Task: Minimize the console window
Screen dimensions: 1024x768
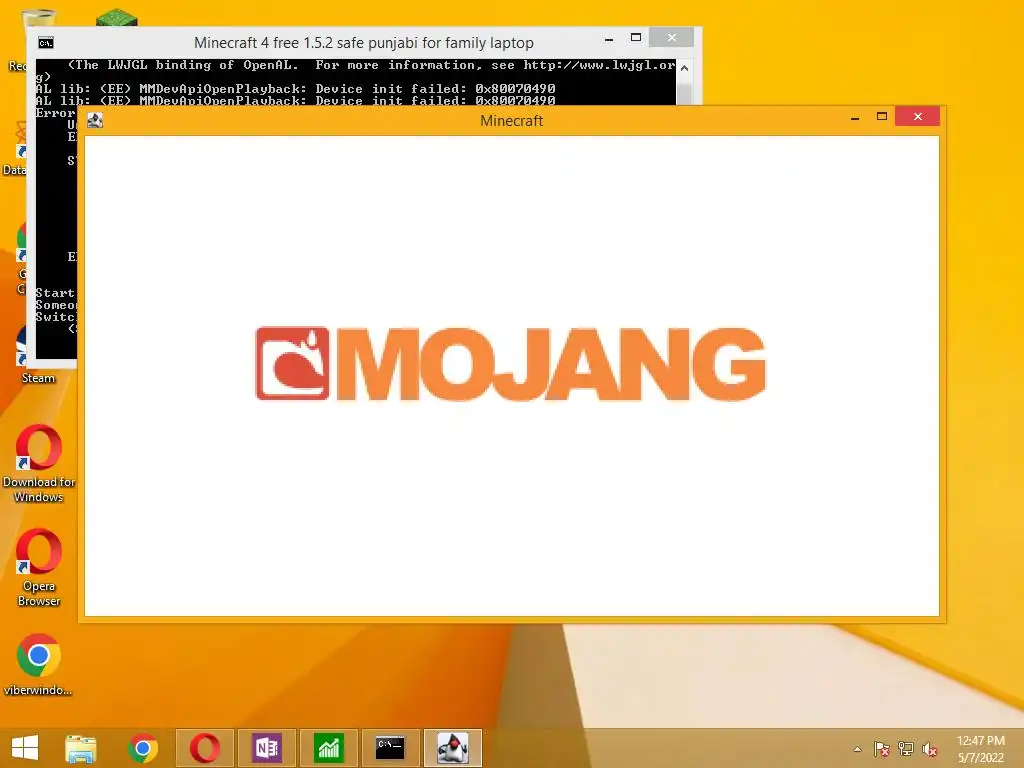Action: tap(609, 39)
